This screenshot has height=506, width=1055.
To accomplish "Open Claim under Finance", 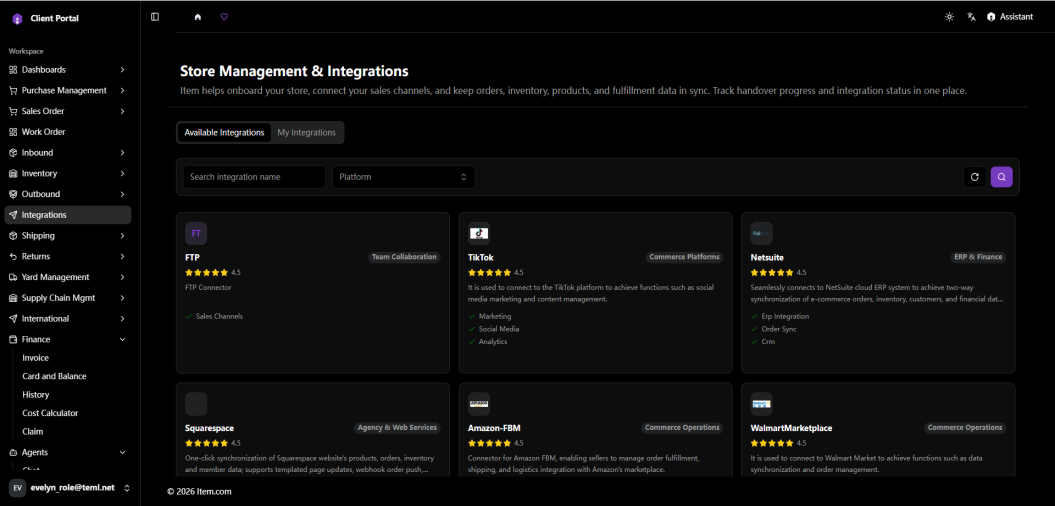I will (x=32, y=432).
